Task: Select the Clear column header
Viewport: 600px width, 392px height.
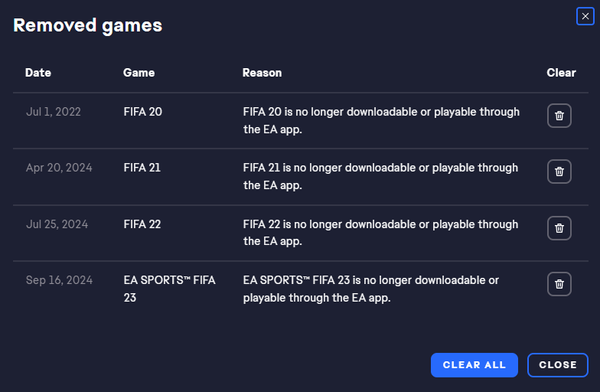Action: point(561,73)
